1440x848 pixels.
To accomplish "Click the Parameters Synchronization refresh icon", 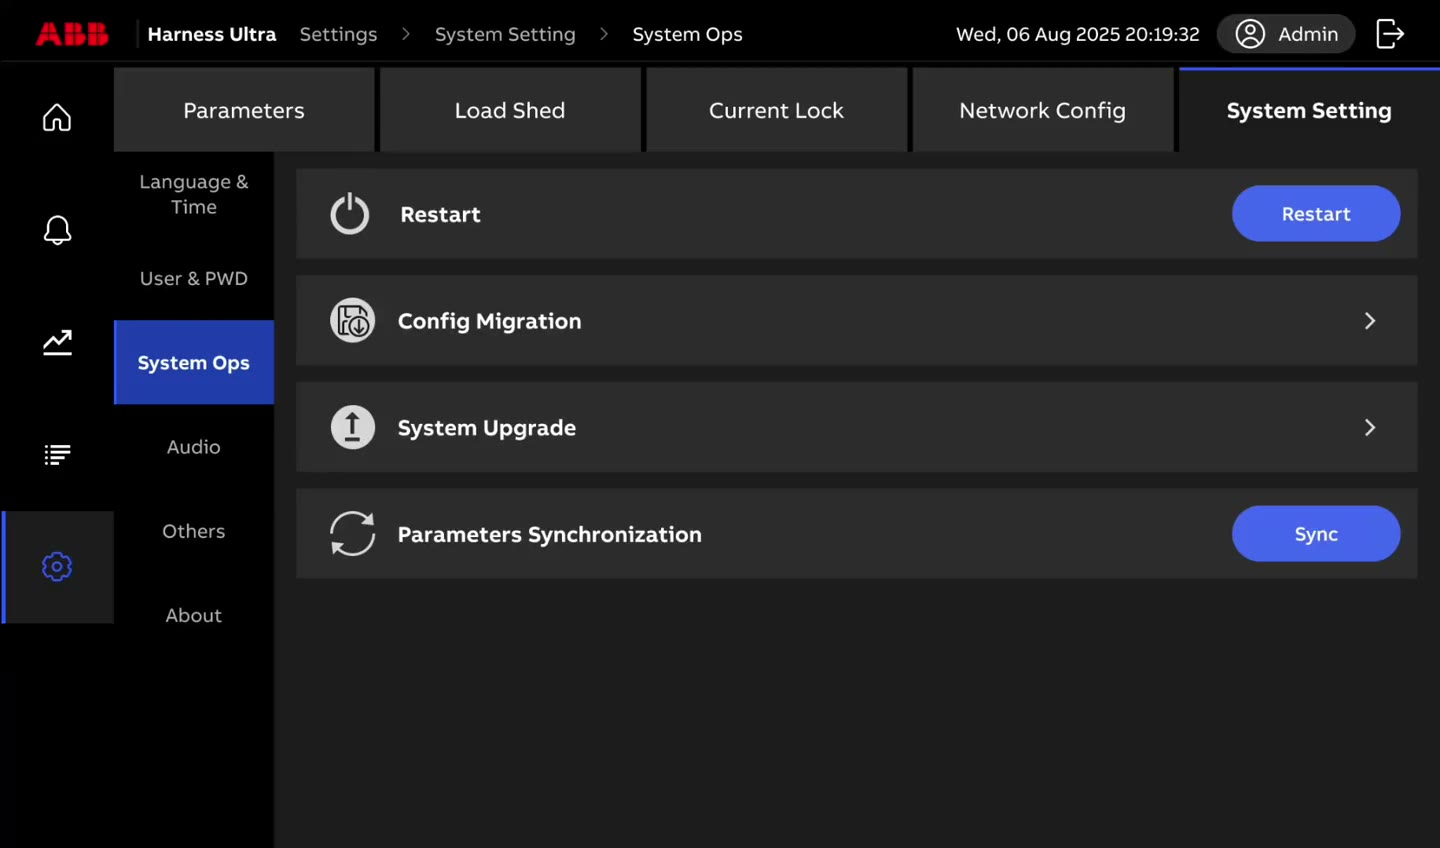I will coord(353,534).
